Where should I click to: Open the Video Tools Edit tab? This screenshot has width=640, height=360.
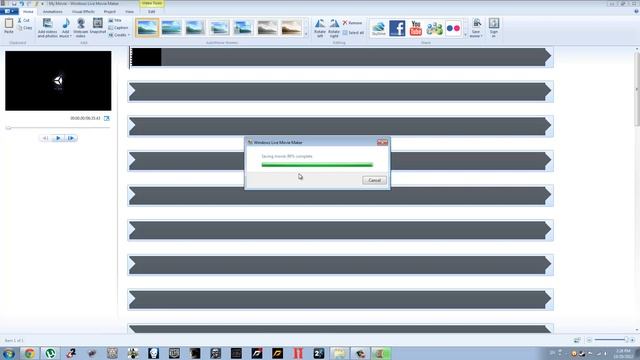152,11
